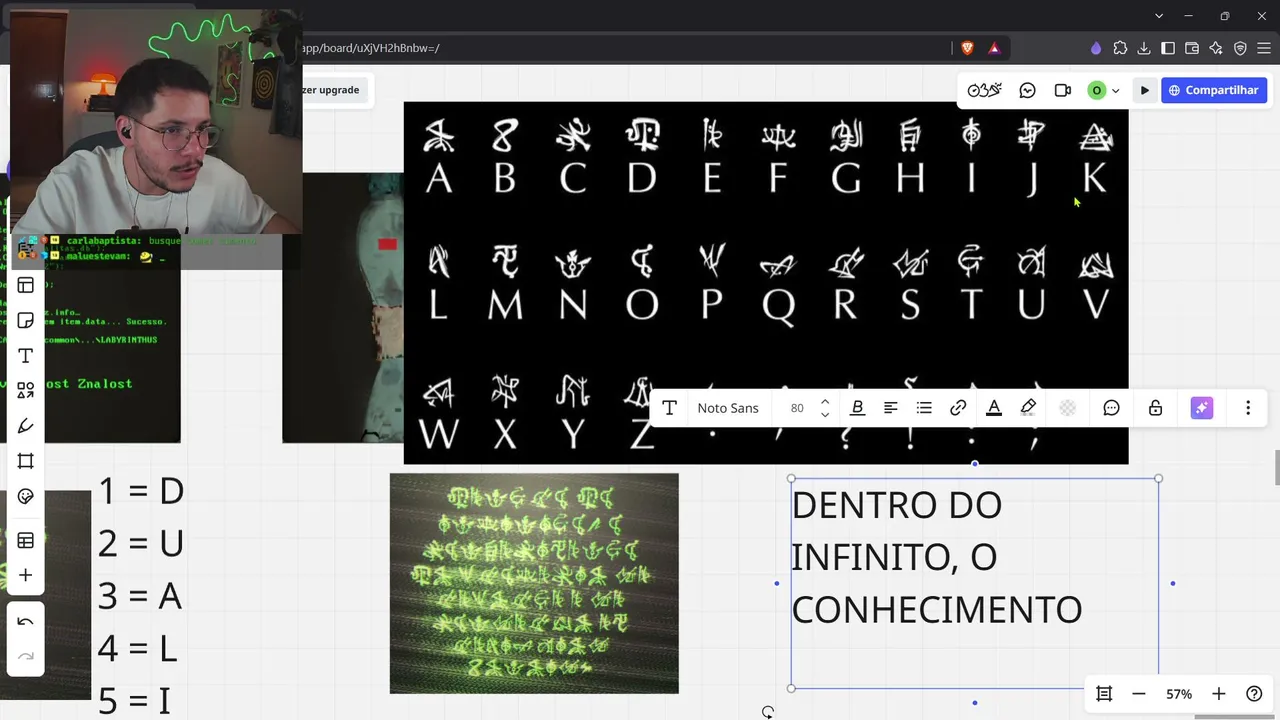
Task: Insert a link on selected text
Action: pos(958,408)
